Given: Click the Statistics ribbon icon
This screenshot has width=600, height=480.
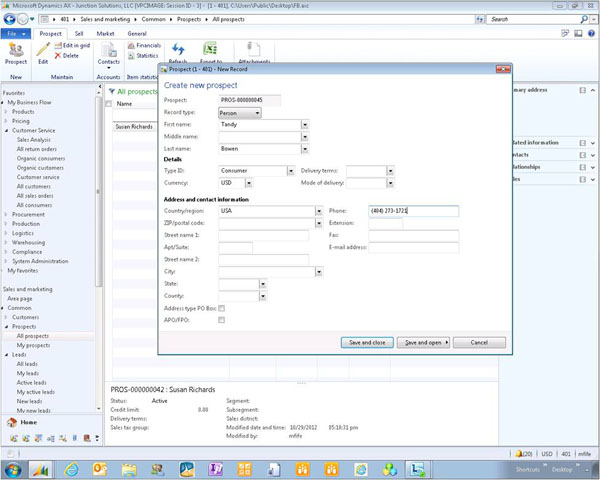Looking at the screenshot, I should pos(130,55).
